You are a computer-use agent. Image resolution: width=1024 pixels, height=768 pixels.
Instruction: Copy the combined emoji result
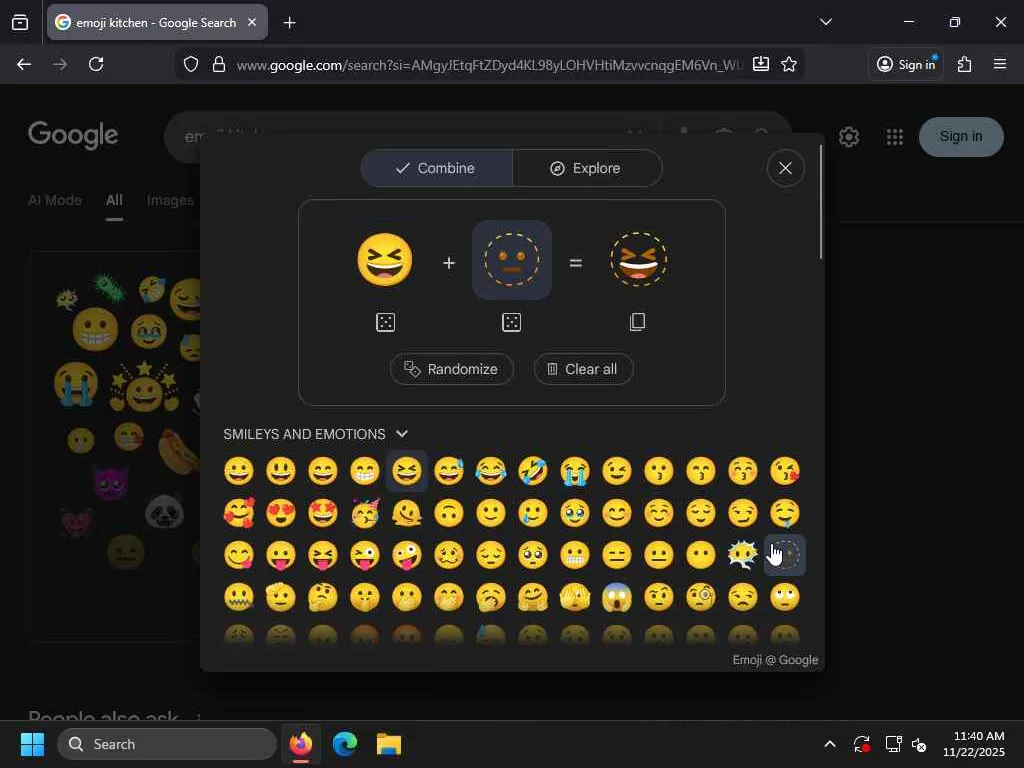[637, 321]
